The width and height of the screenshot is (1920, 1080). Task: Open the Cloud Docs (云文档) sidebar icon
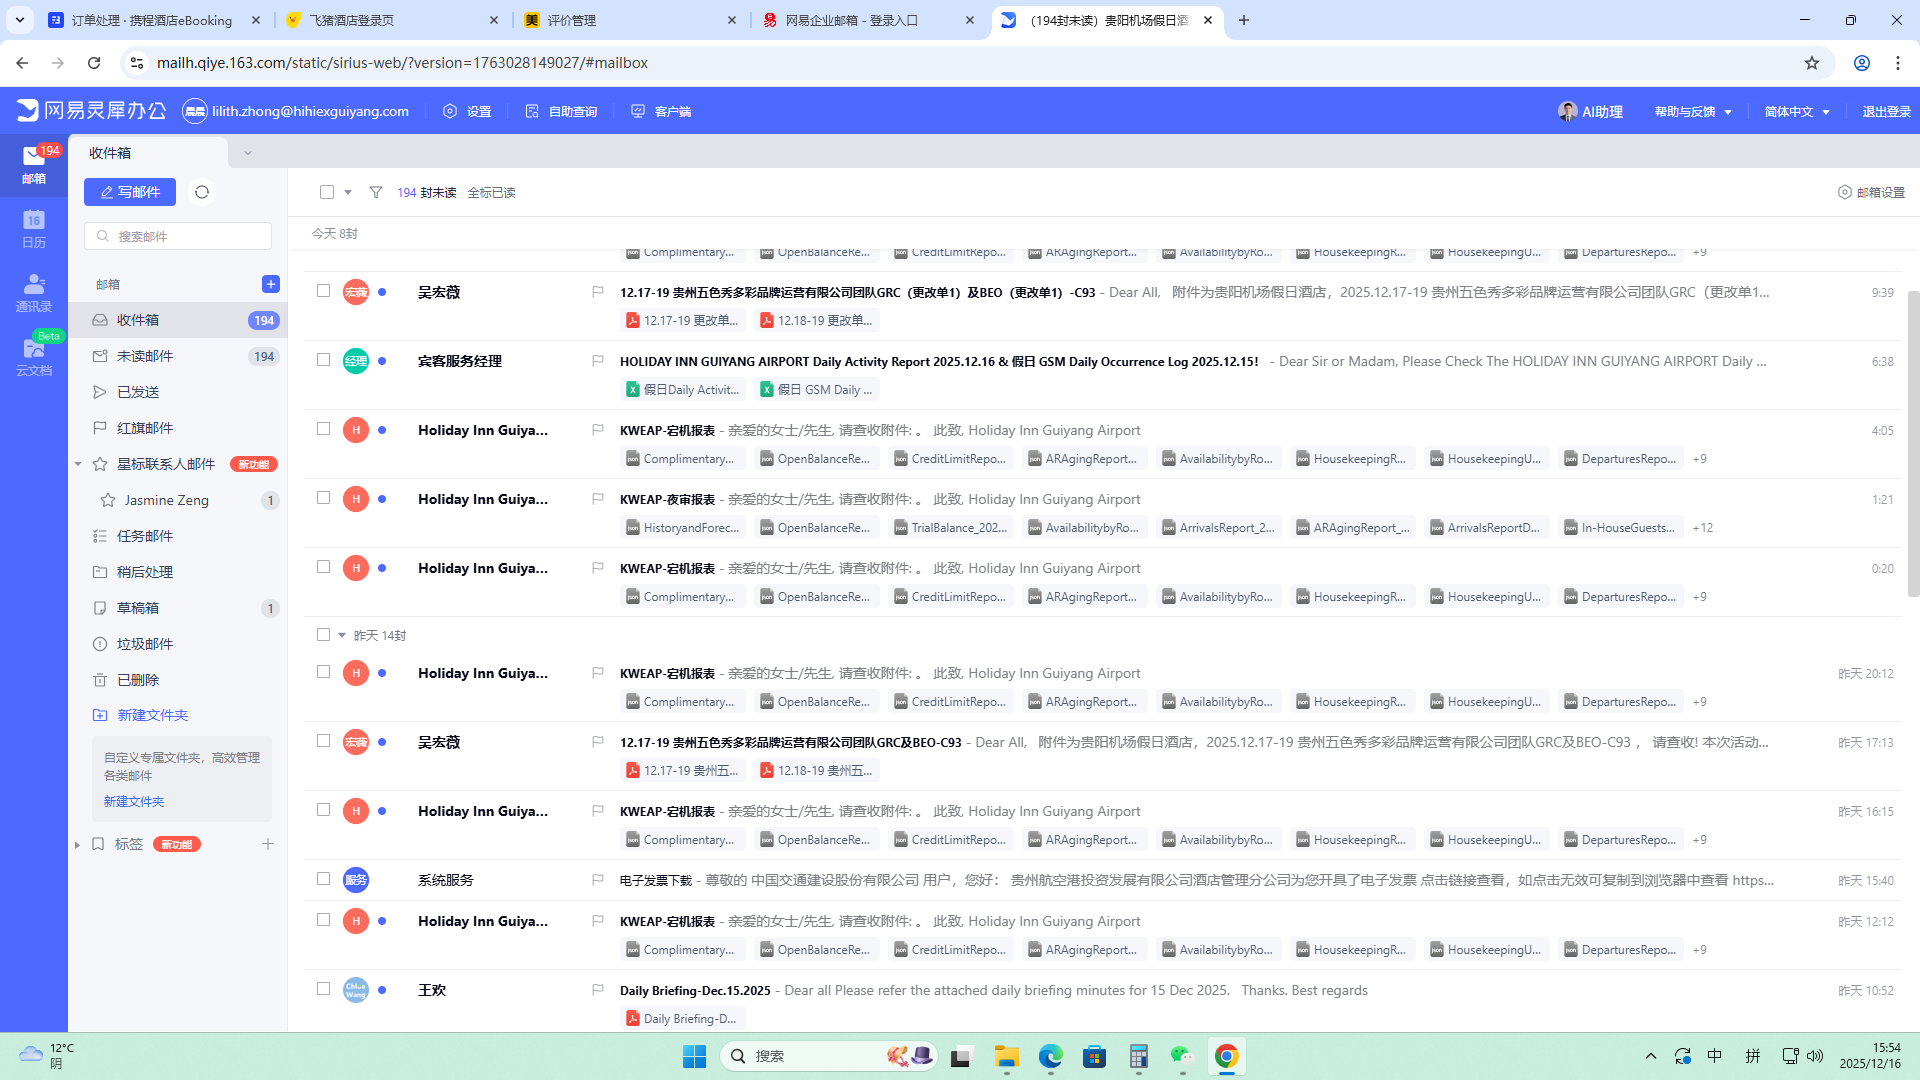pyautogui.click(x=33, y=356)
